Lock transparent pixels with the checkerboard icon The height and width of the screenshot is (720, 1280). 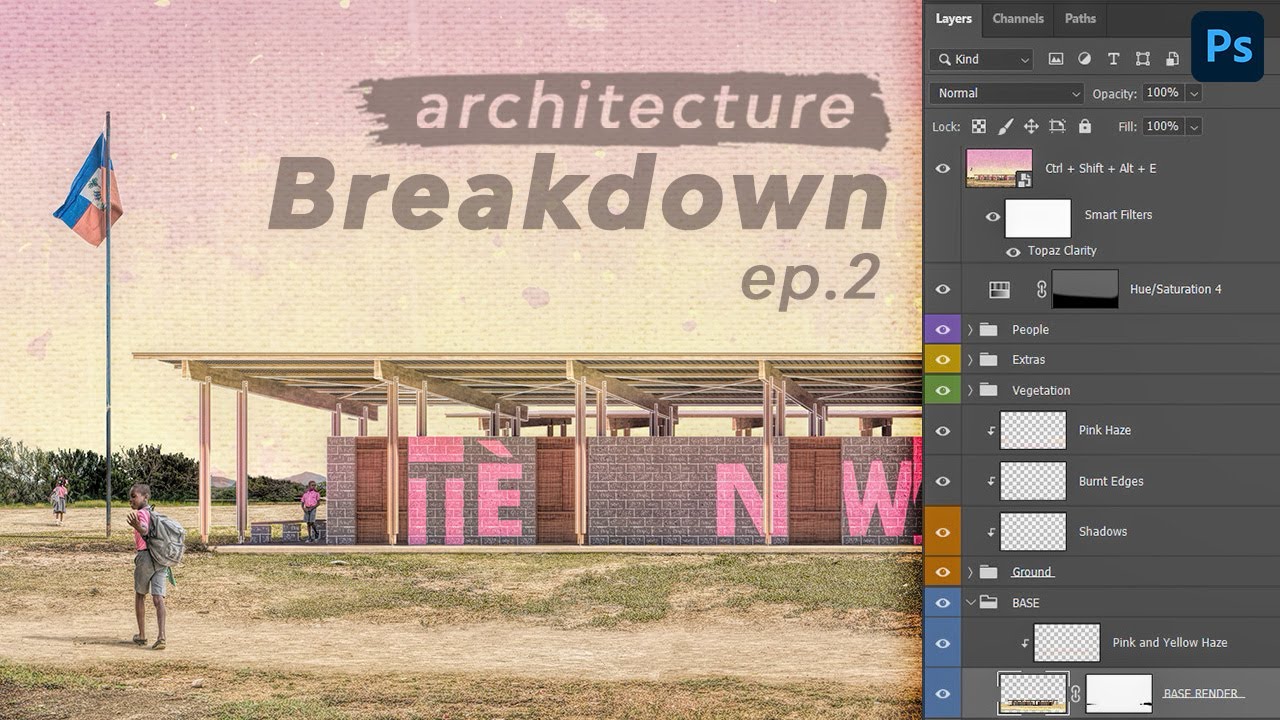click(x=978, y=126)
